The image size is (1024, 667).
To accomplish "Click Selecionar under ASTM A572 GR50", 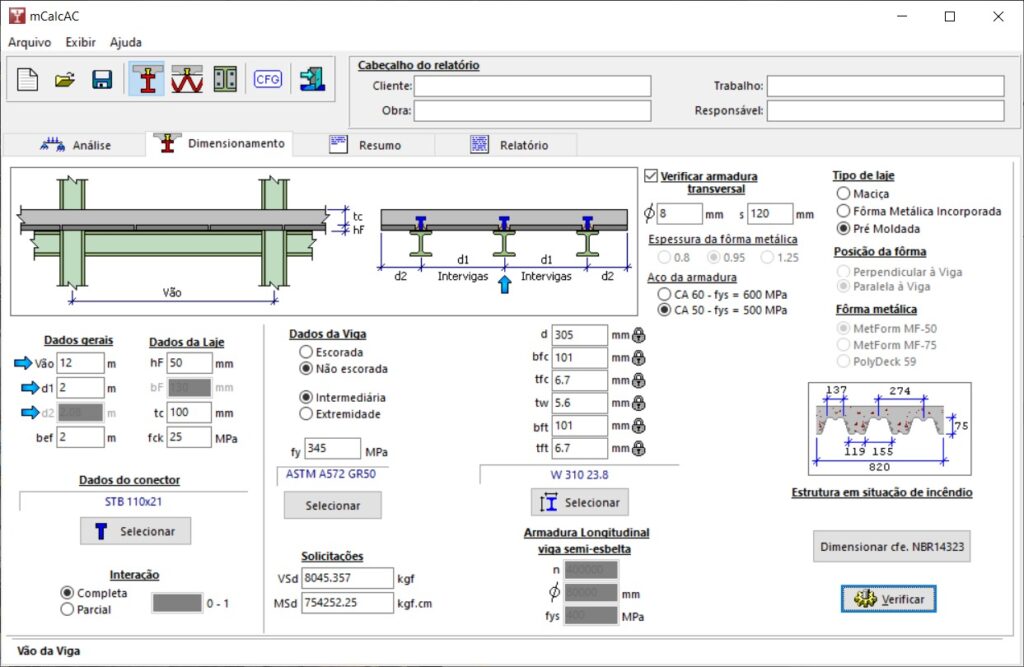I will (332, 505).
